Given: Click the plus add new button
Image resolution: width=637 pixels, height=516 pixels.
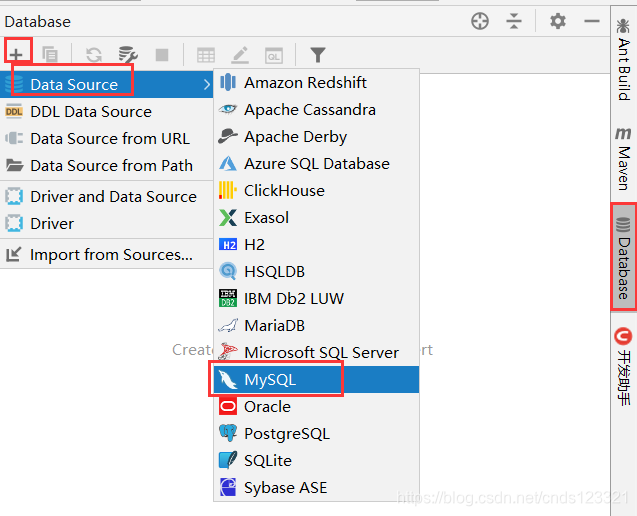Looking at the screenshot, I should coord(16,54).
